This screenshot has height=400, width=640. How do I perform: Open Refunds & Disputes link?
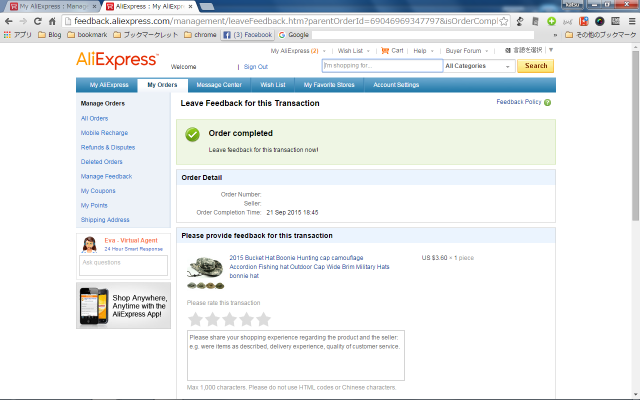click(108, 147)
